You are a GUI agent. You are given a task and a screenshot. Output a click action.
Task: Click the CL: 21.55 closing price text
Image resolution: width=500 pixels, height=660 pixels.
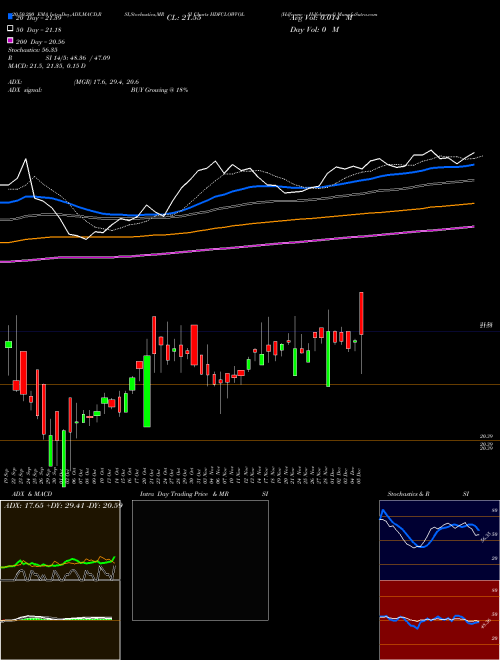point(184,18)
